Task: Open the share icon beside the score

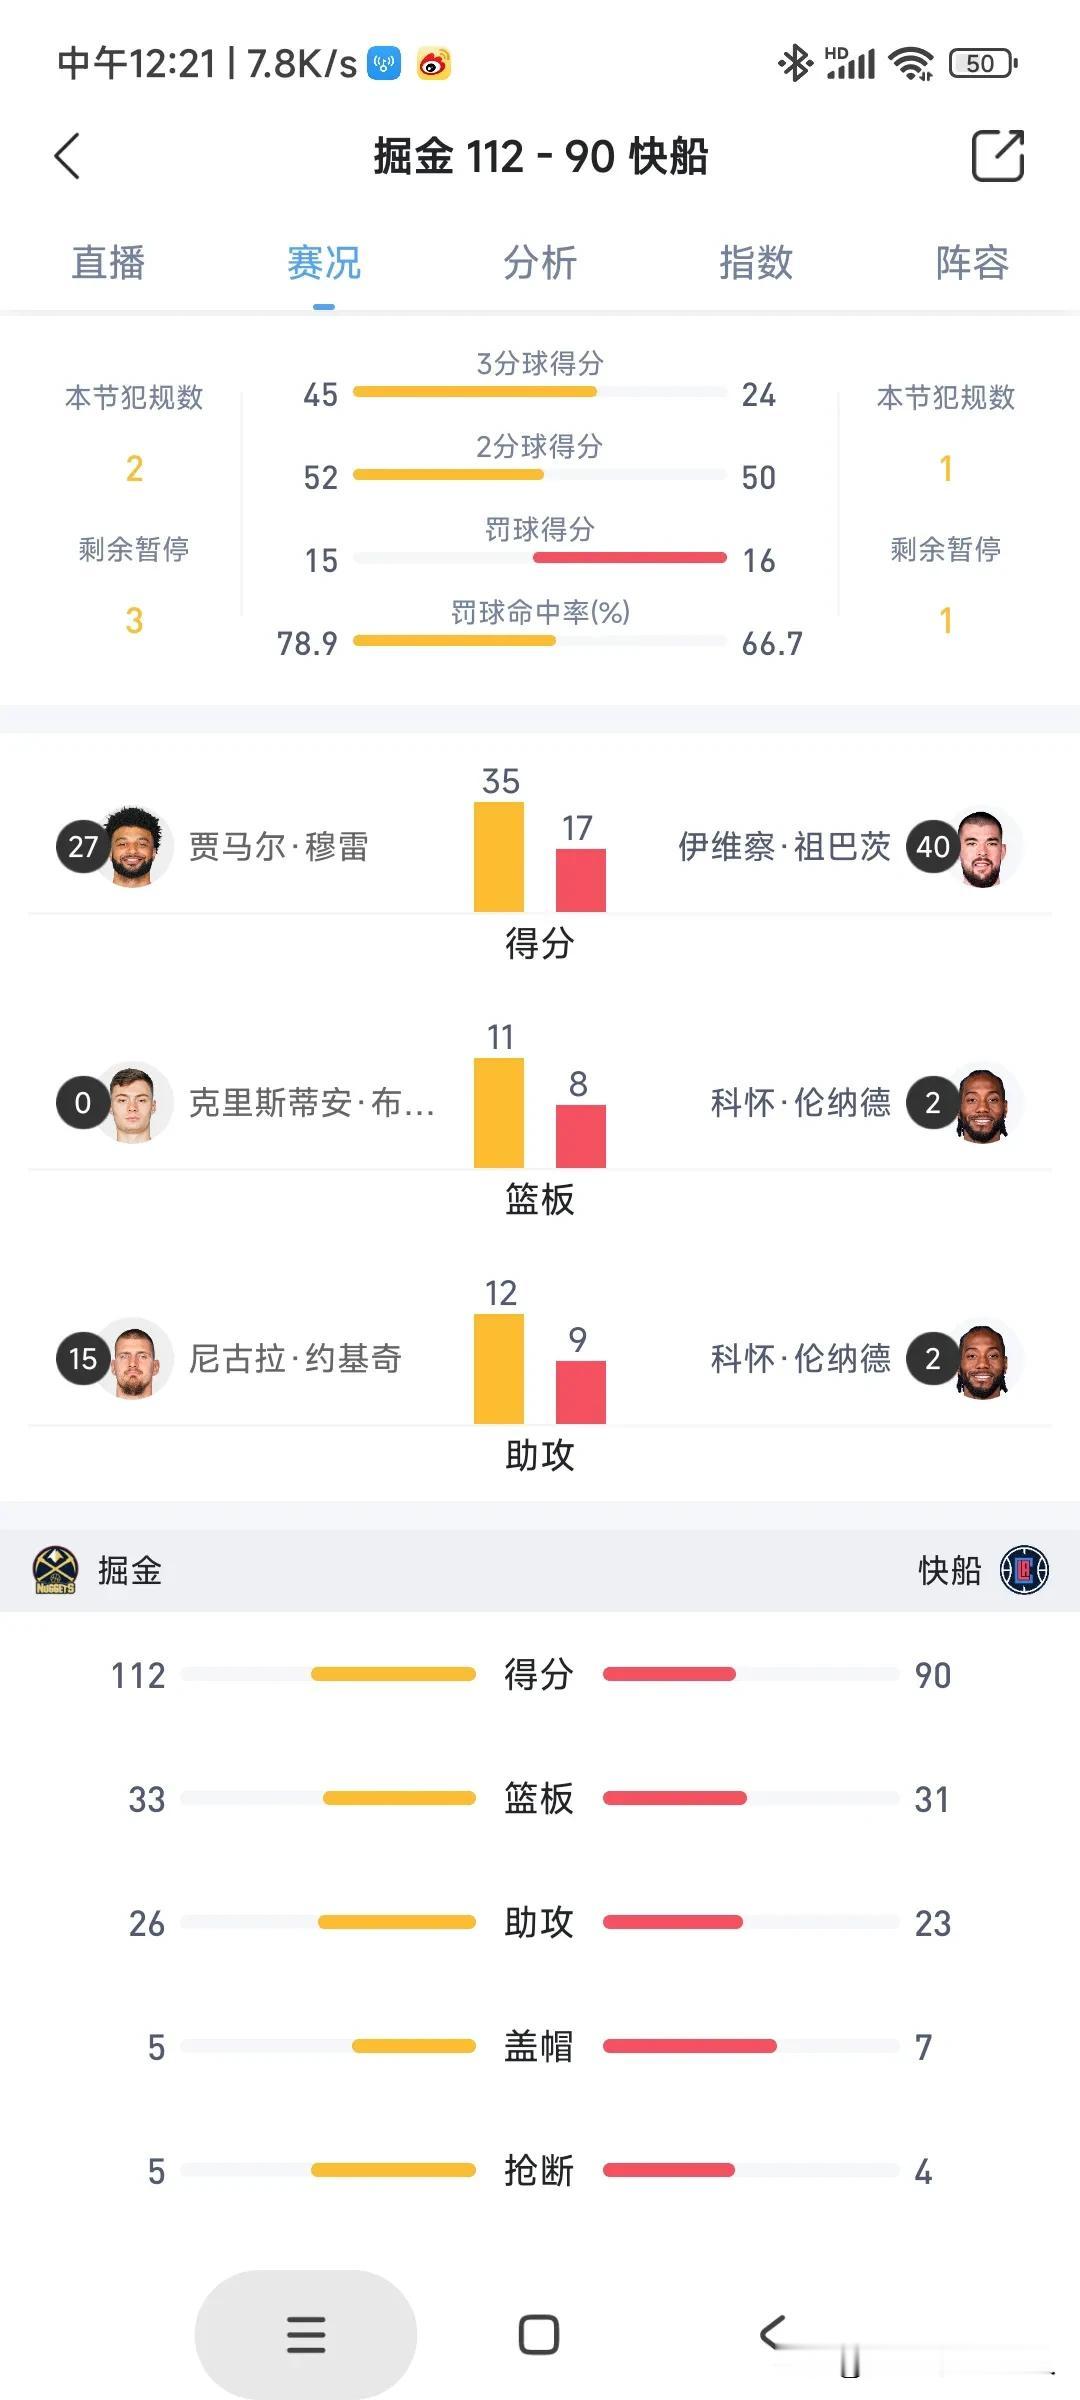Action: point(998,156)
